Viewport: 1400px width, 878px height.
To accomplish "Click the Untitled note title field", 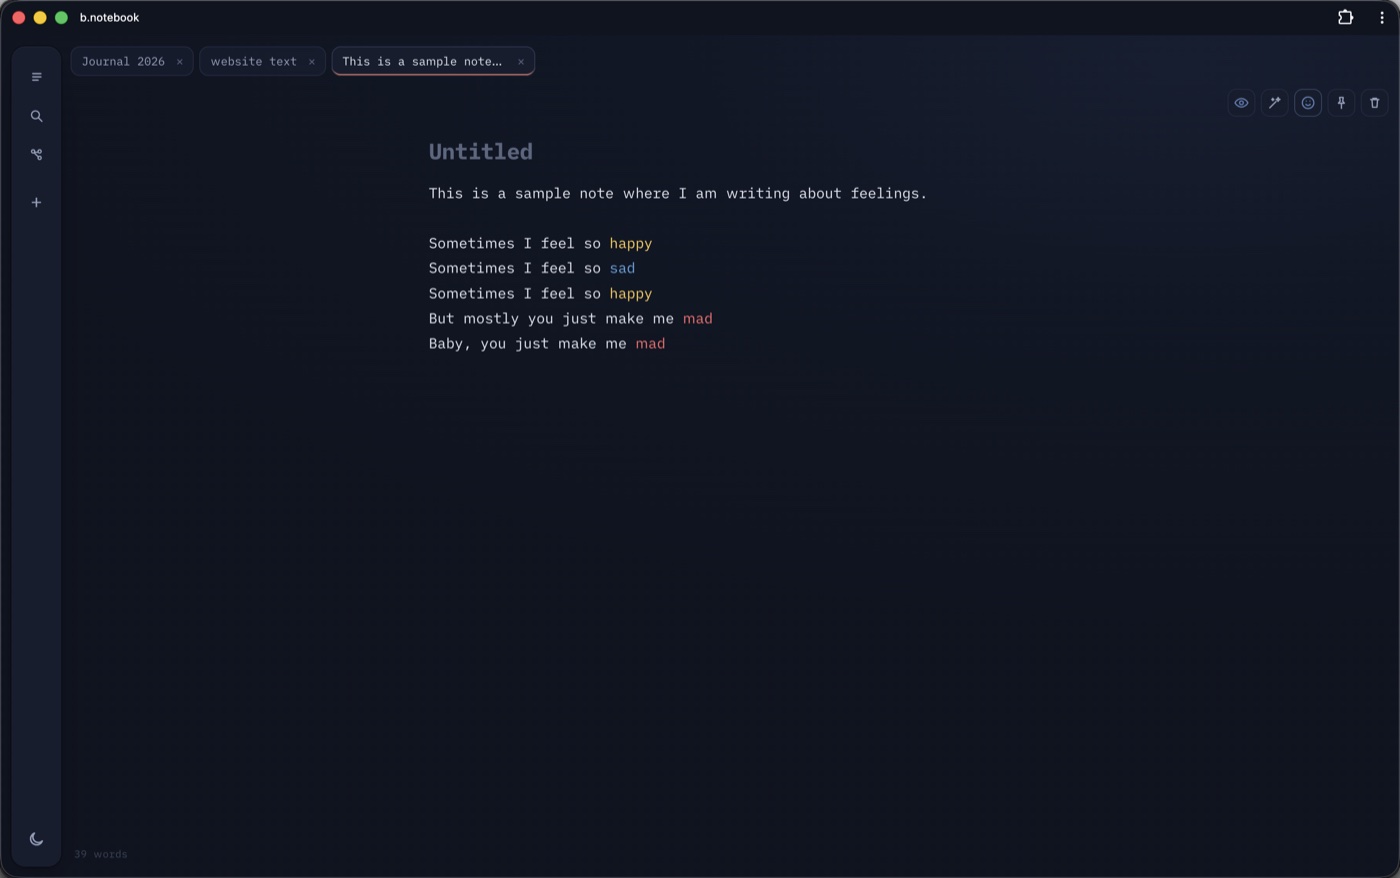I will coord(481,151).
